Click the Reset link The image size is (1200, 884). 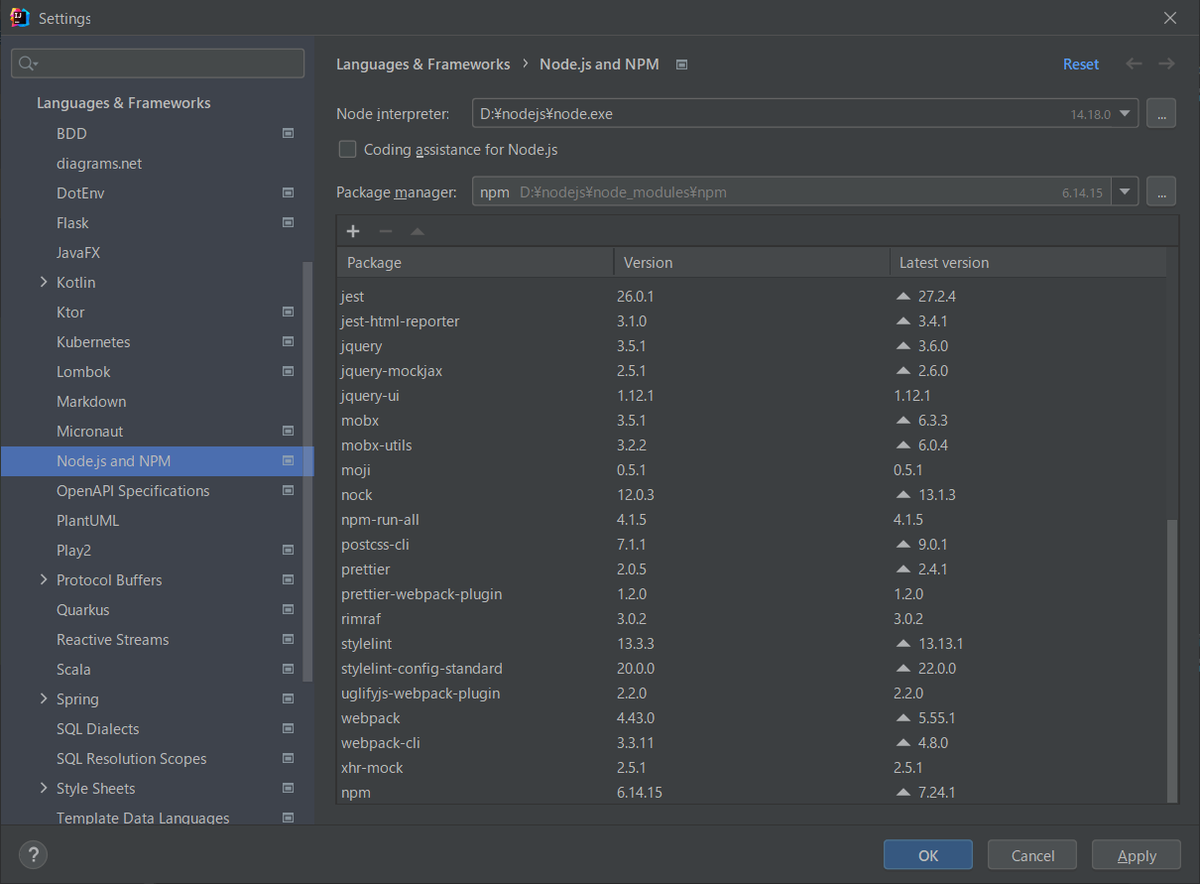(x=1081, y=64)
